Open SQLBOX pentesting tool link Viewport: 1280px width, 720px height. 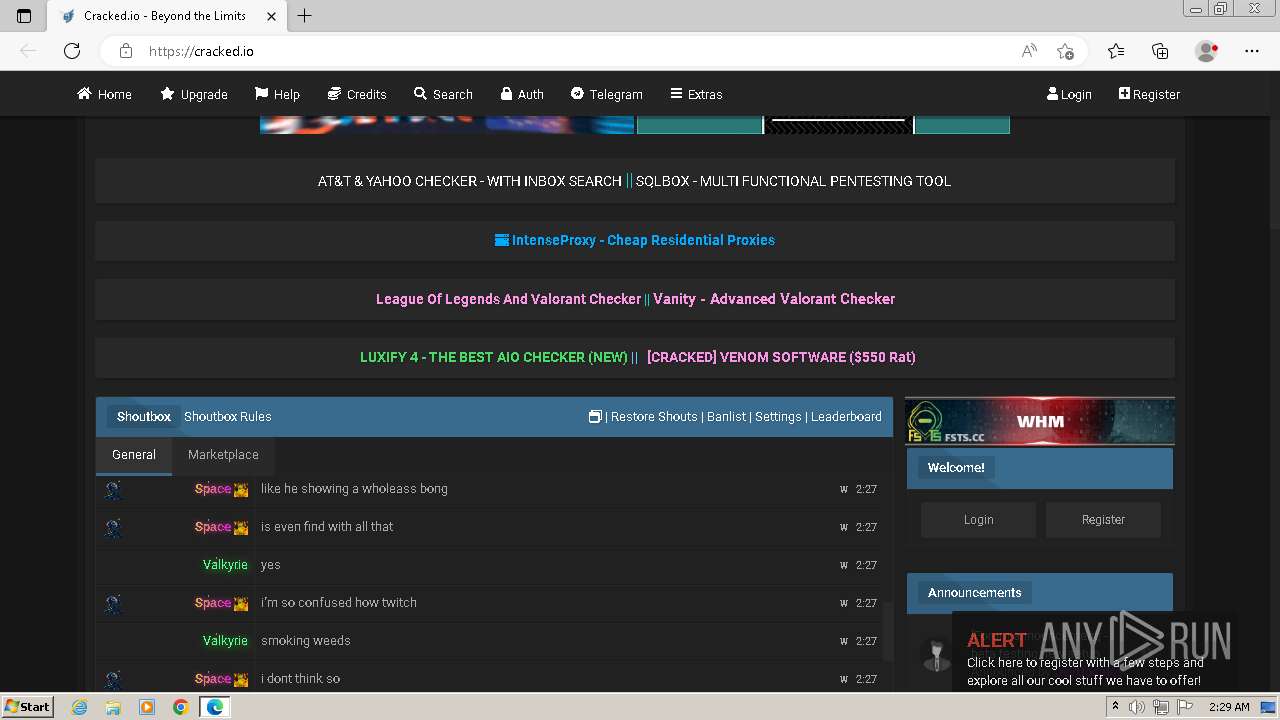click(793, 181)
